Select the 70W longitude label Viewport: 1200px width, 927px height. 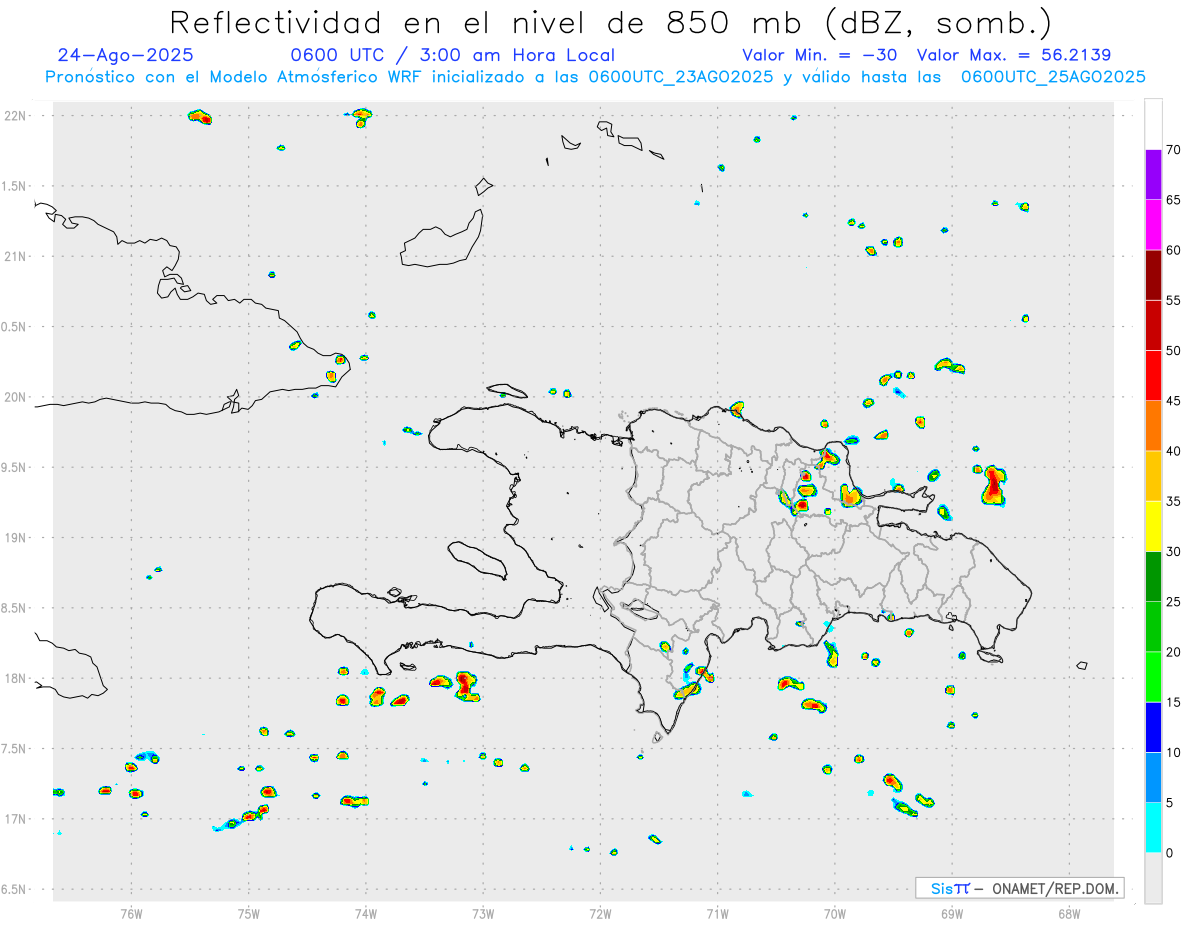[x=834, y=913]
